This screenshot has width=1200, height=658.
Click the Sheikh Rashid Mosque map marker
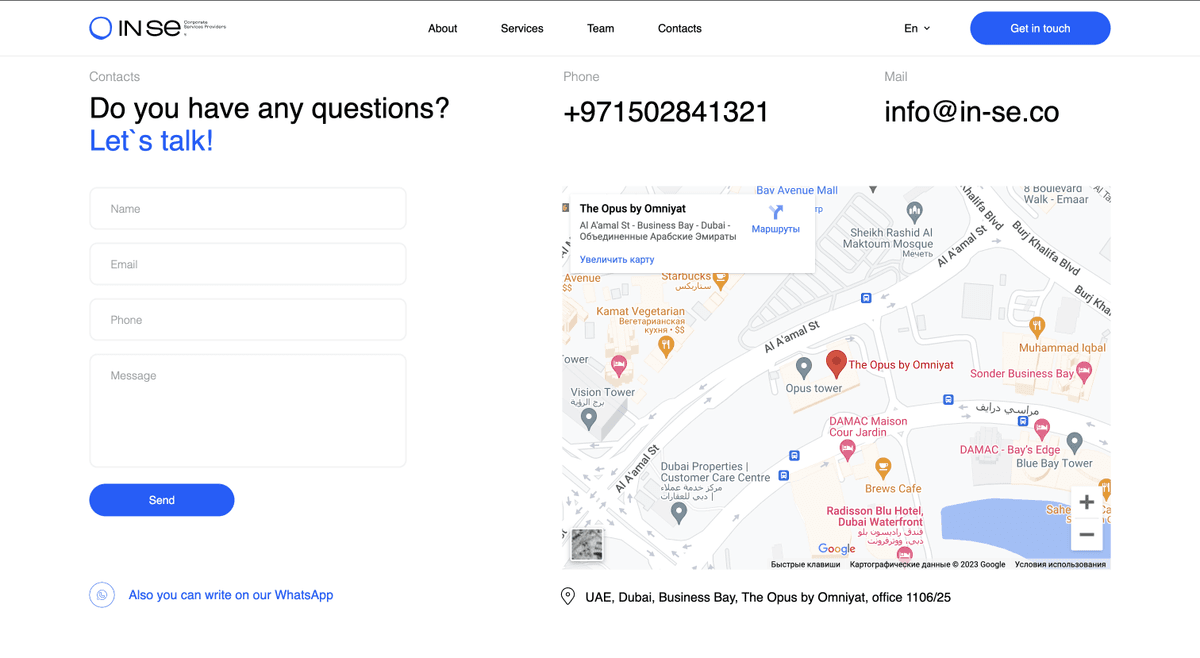(914, 211)
